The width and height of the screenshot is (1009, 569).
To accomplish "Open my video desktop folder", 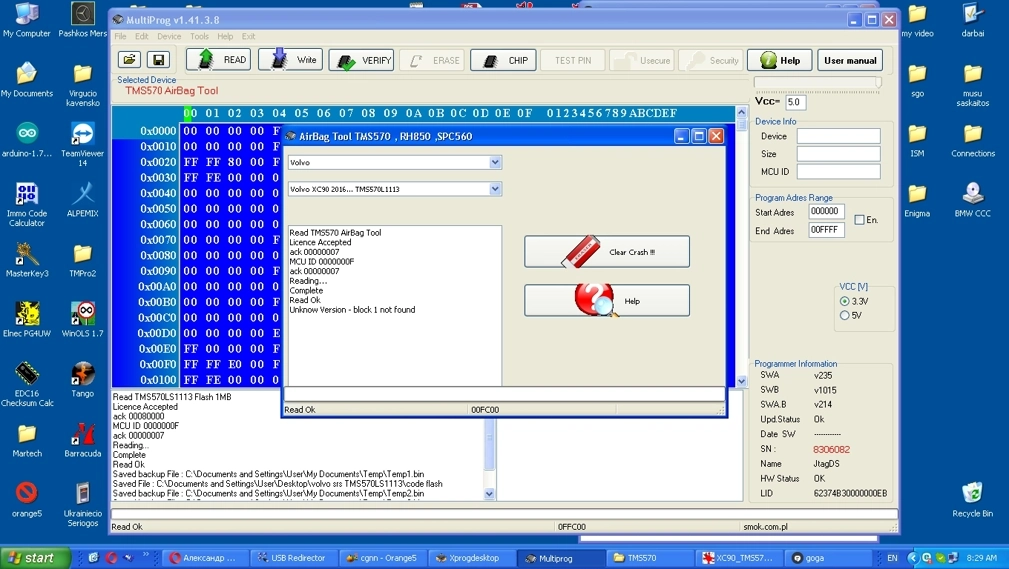I will [917, 20].
